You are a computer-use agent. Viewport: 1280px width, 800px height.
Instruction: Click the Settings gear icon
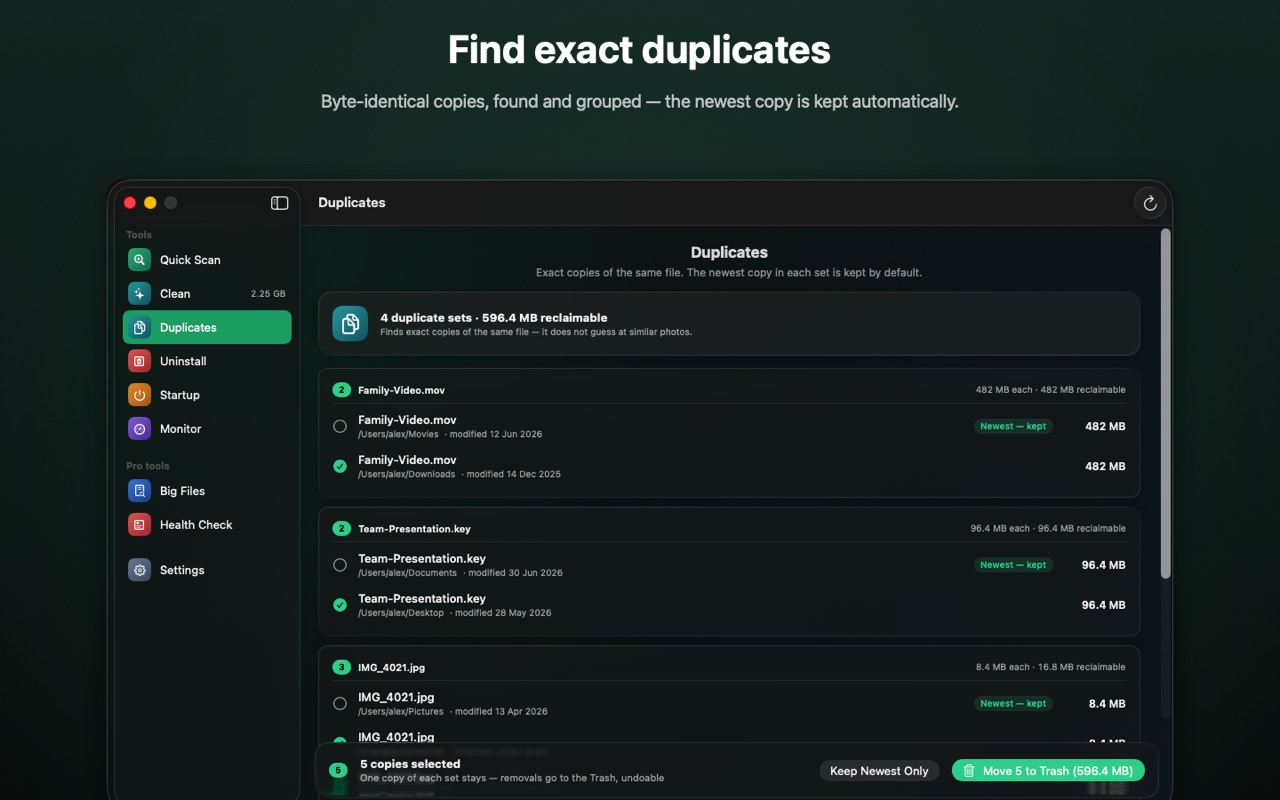[x=140, y=570]
